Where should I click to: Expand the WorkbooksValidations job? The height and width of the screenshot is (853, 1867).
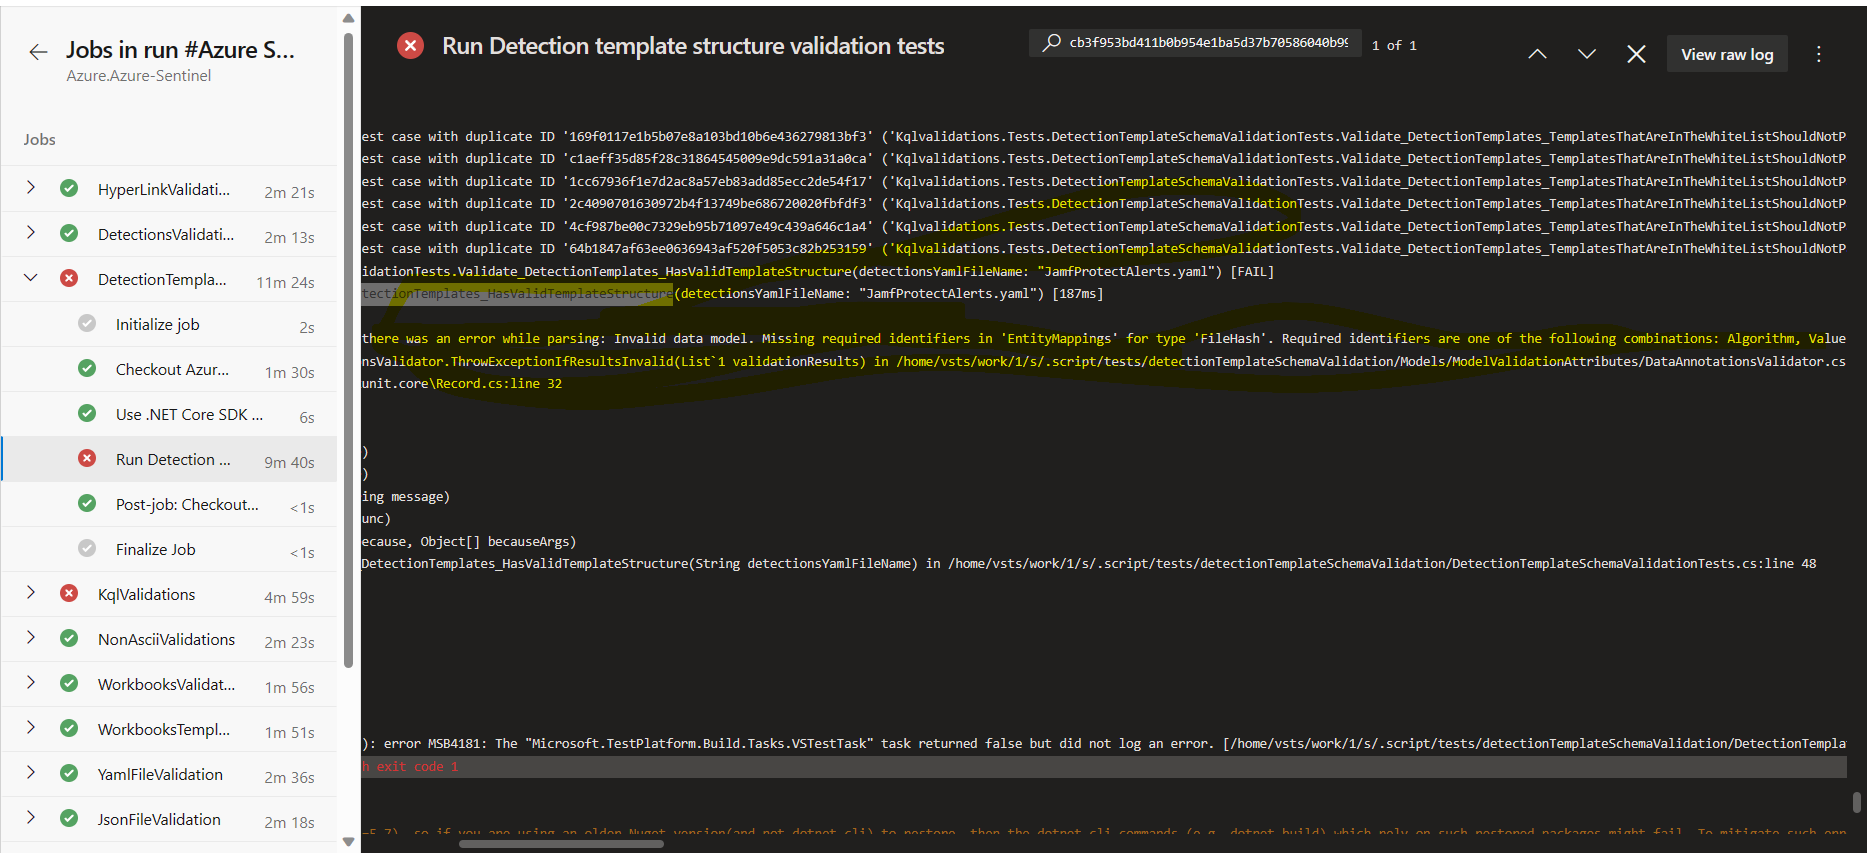[x=31, y=682]
